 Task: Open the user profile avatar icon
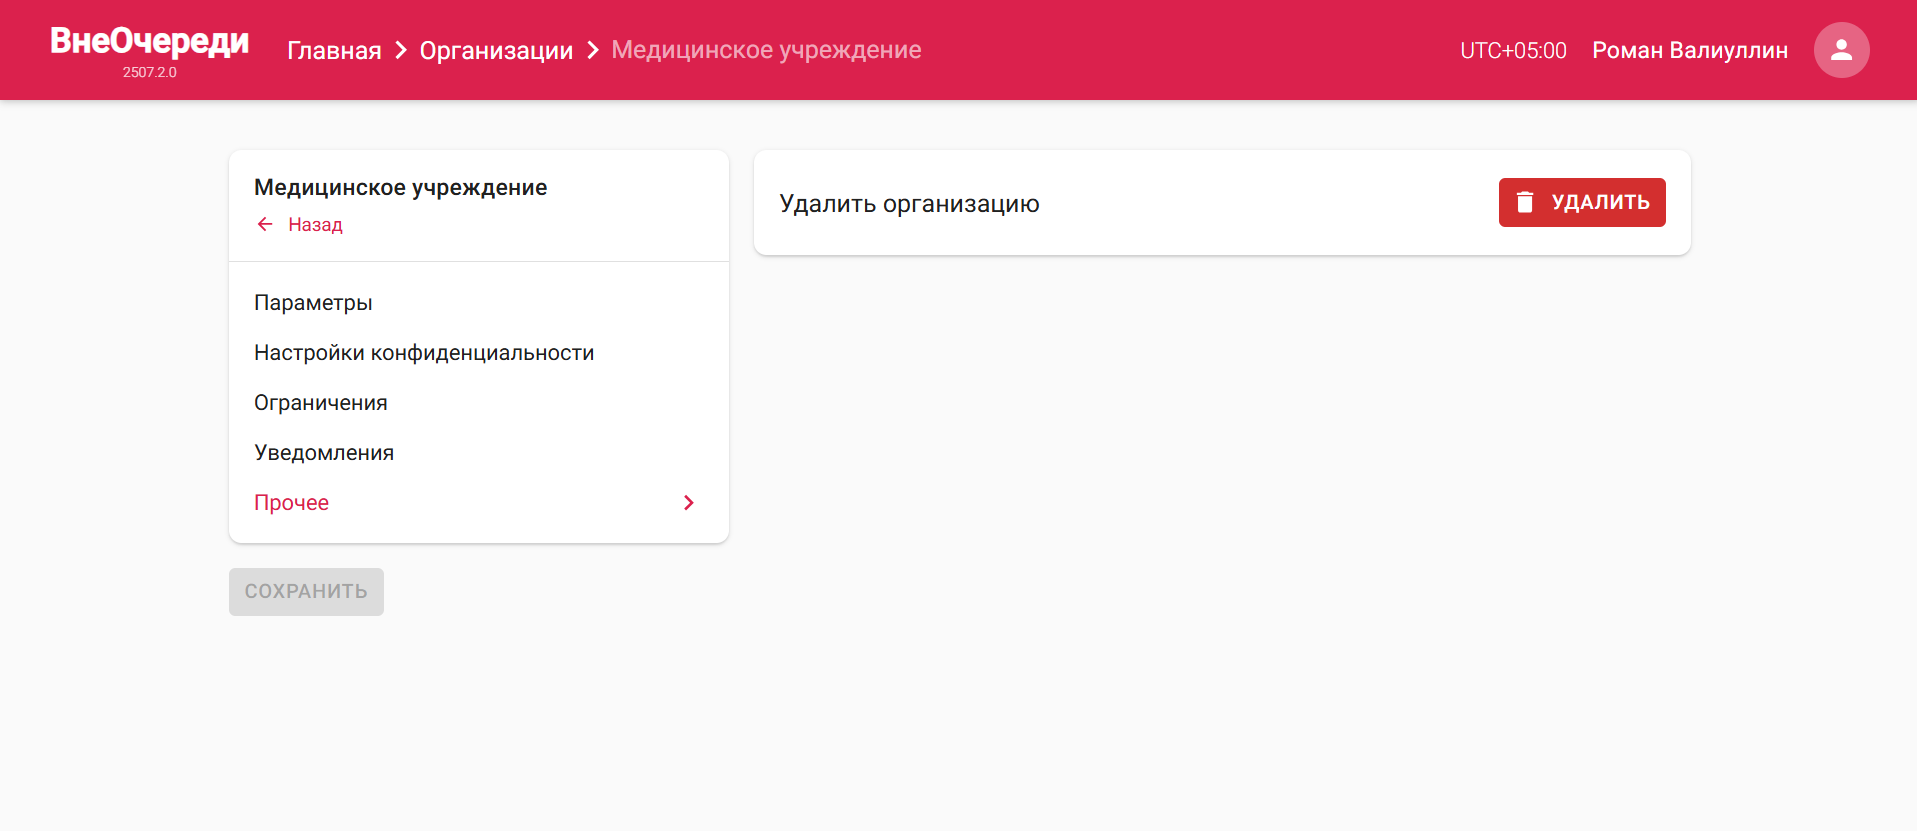(1841, 50)
